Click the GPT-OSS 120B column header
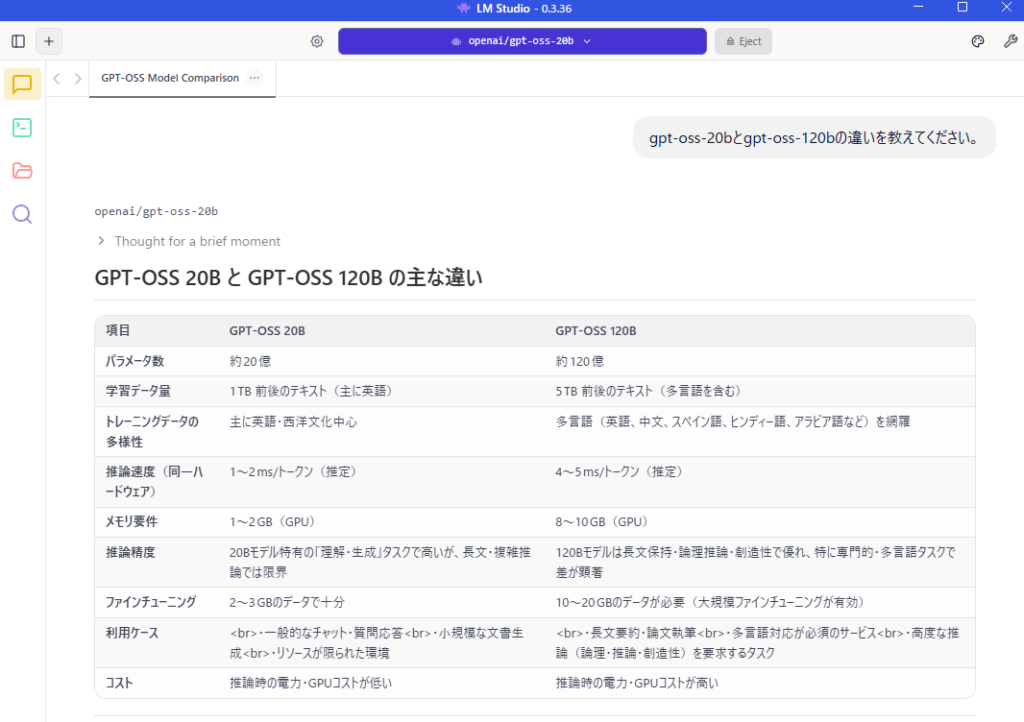Image resolution: width=1024 pixels, height=722 pixels. pos(596,331)
